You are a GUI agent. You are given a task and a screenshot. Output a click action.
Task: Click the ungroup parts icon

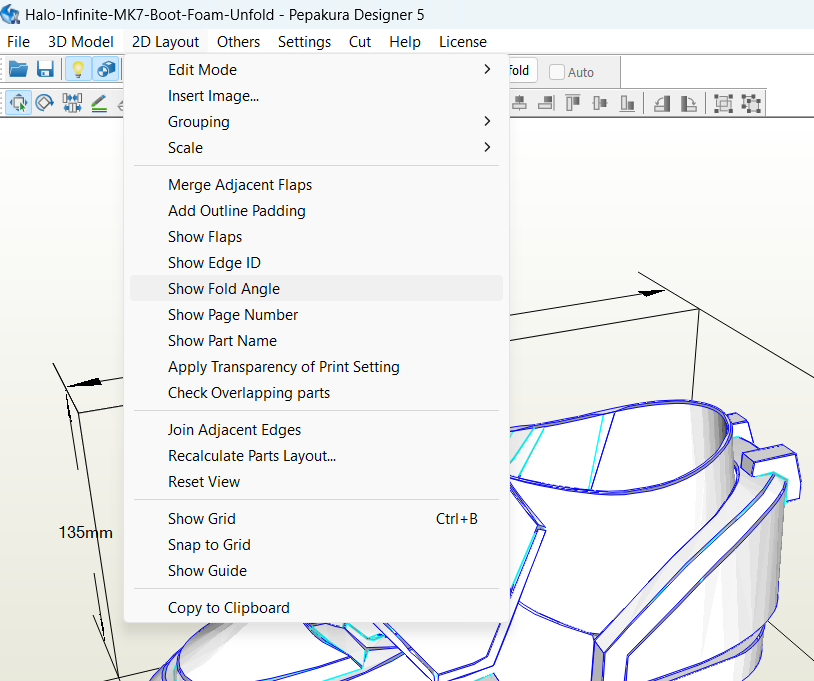(751, 103)
